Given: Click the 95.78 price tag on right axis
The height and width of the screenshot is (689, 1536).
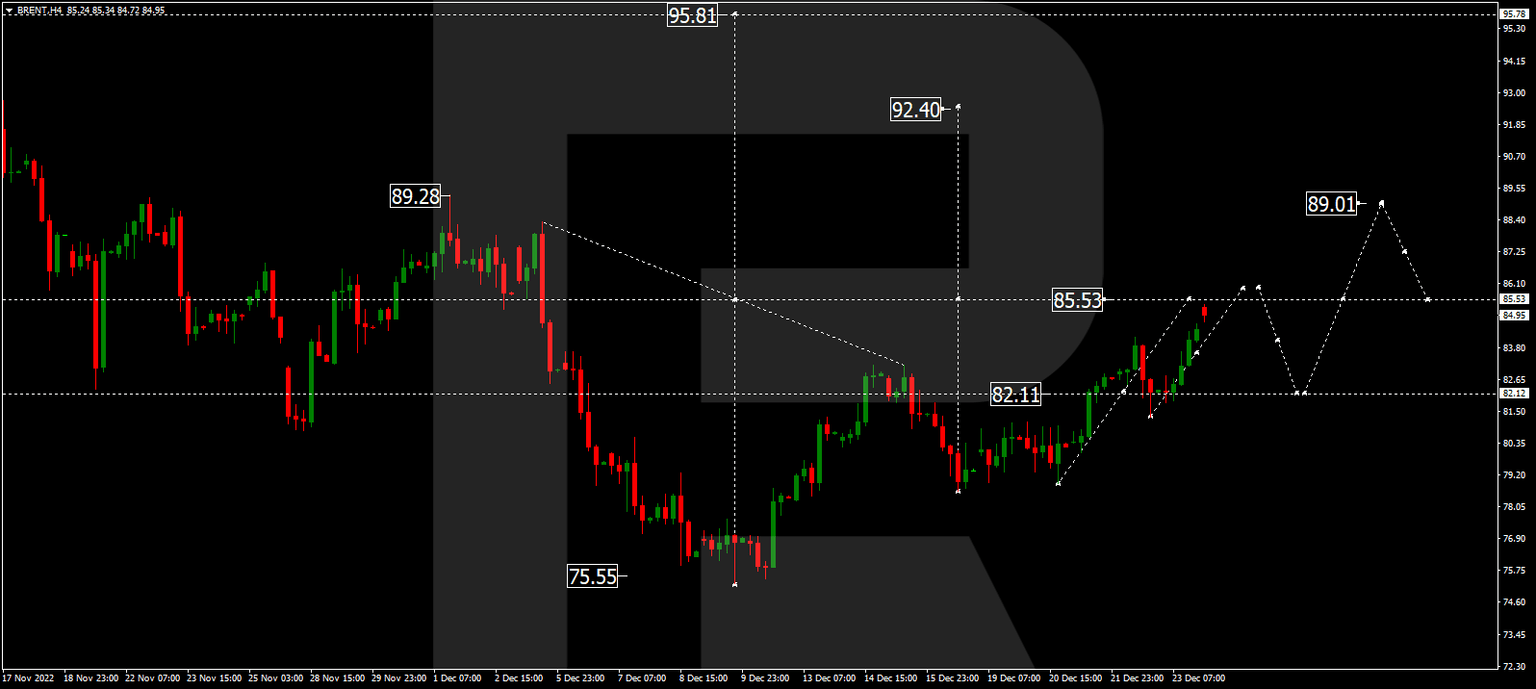Looking at the screenshot, I should point(1512,14).
